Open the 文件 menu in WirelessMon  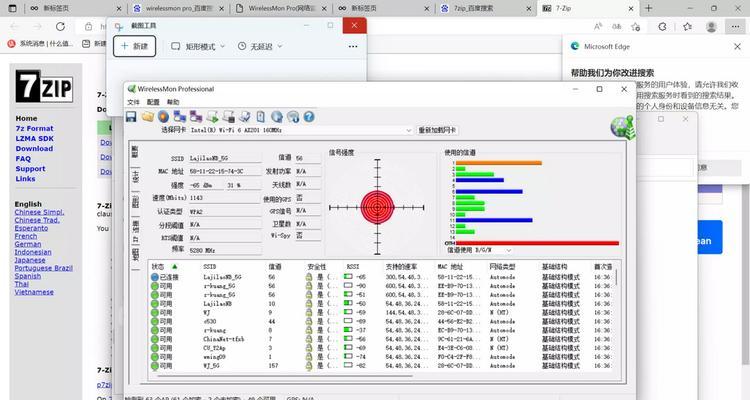pos(133,102)
